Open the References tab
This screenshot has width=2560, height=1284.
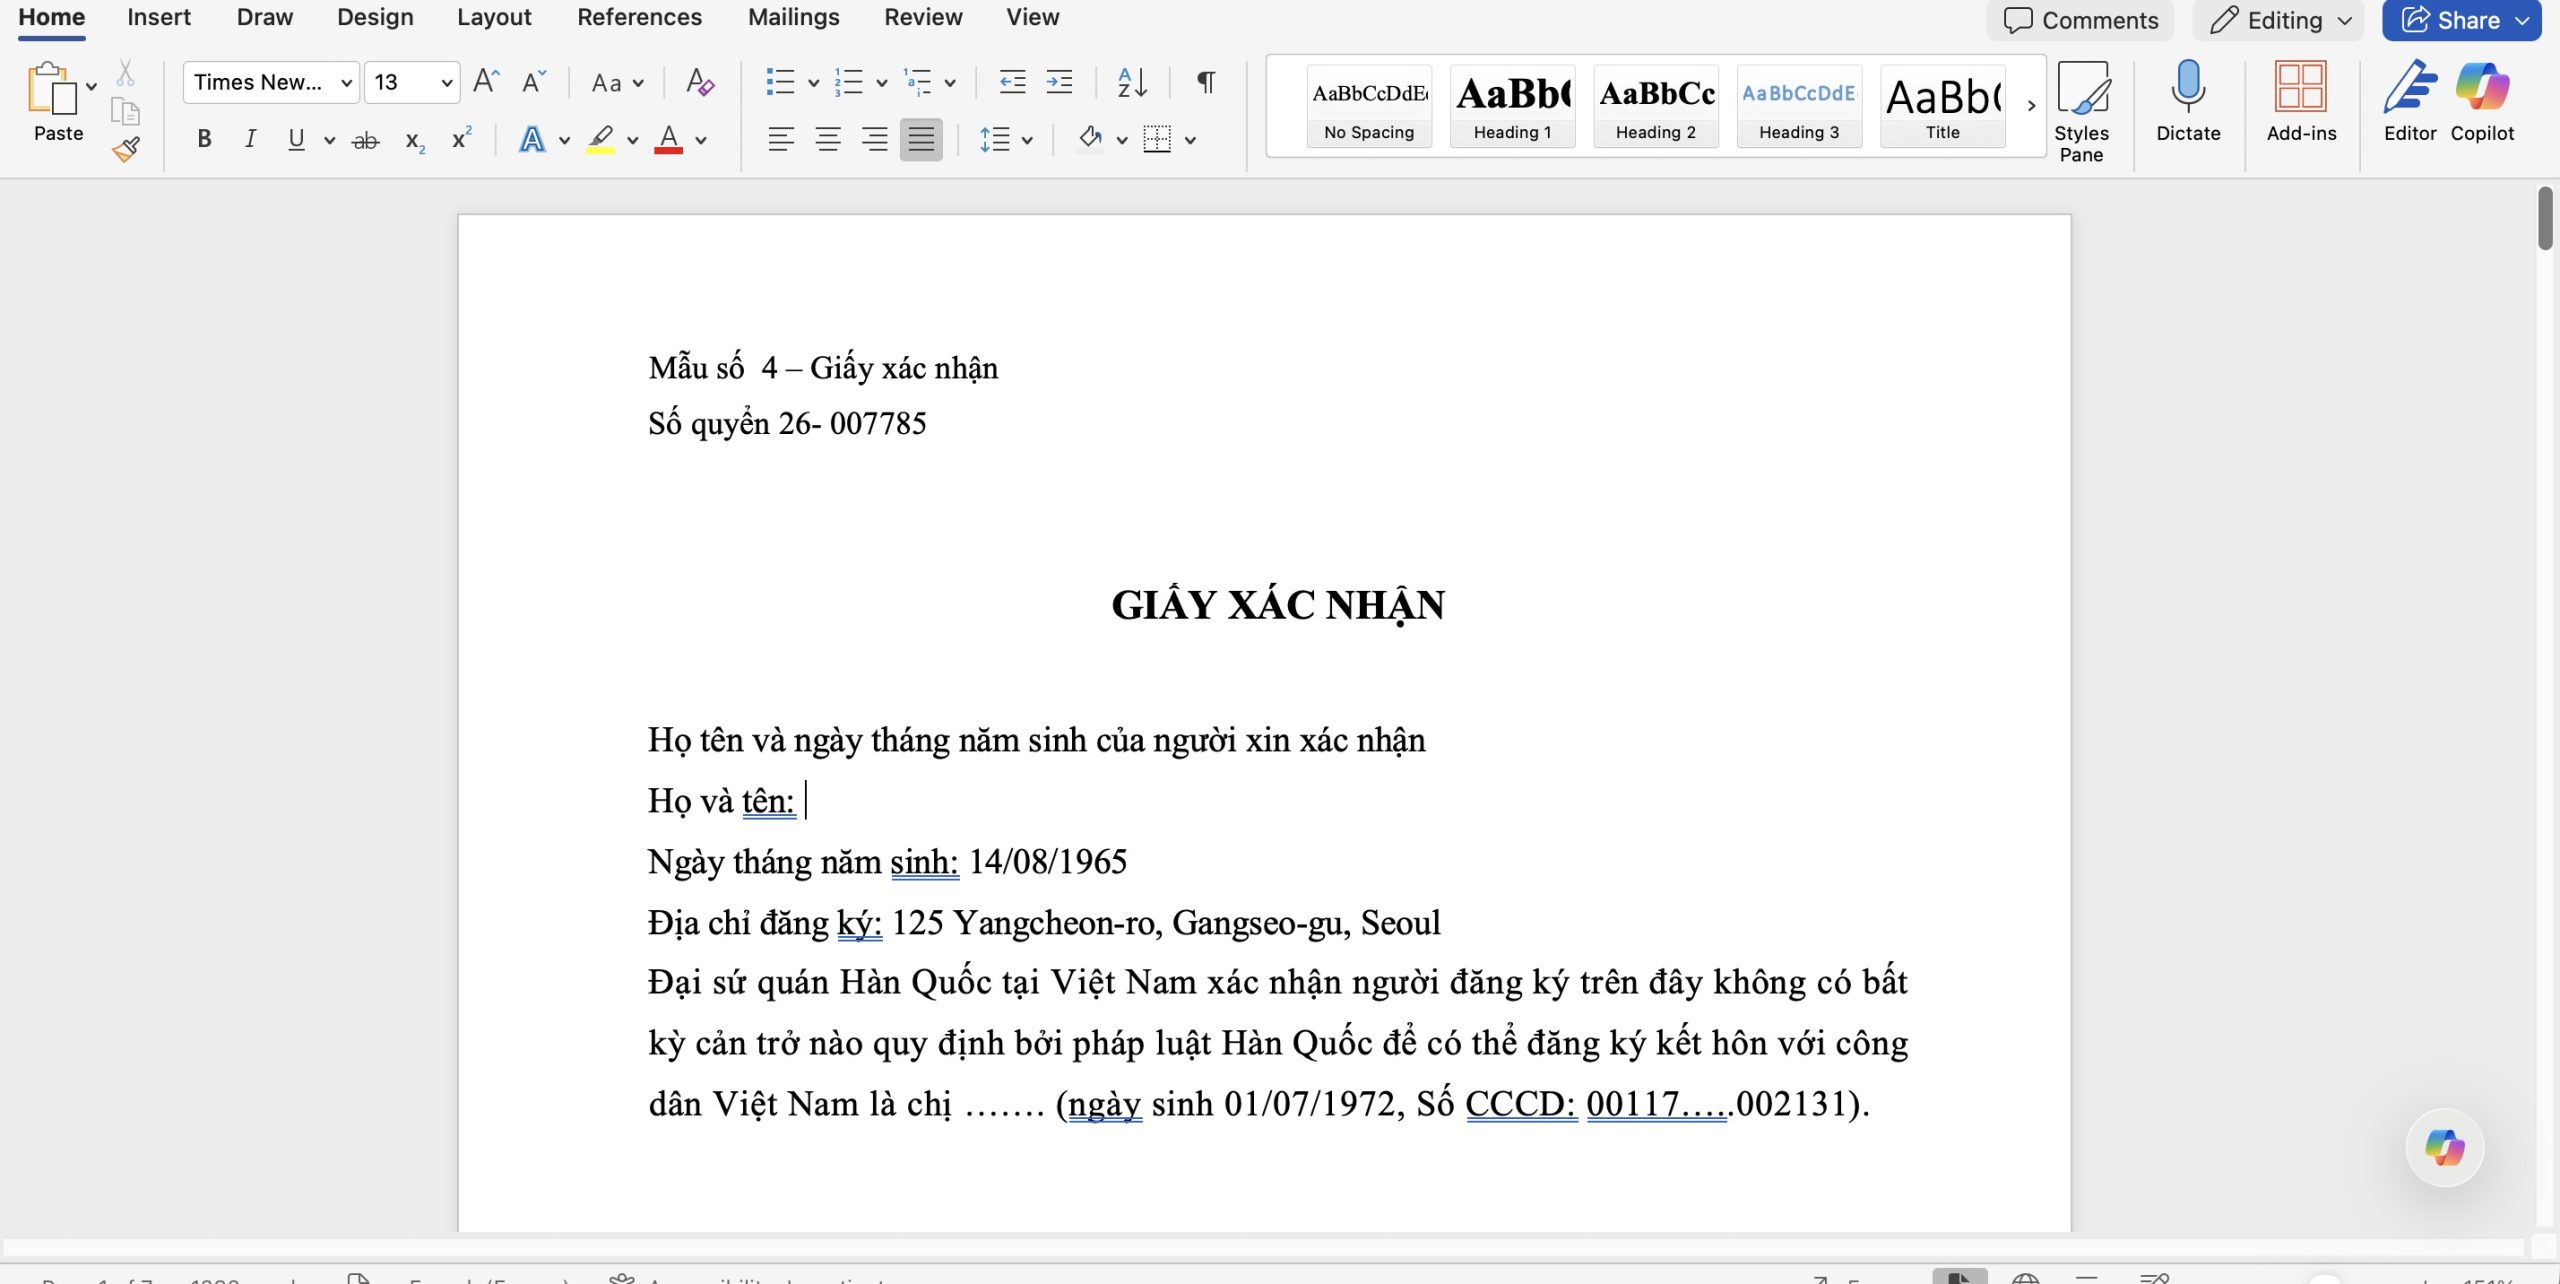pyautogui.click(x=639, y=18)
